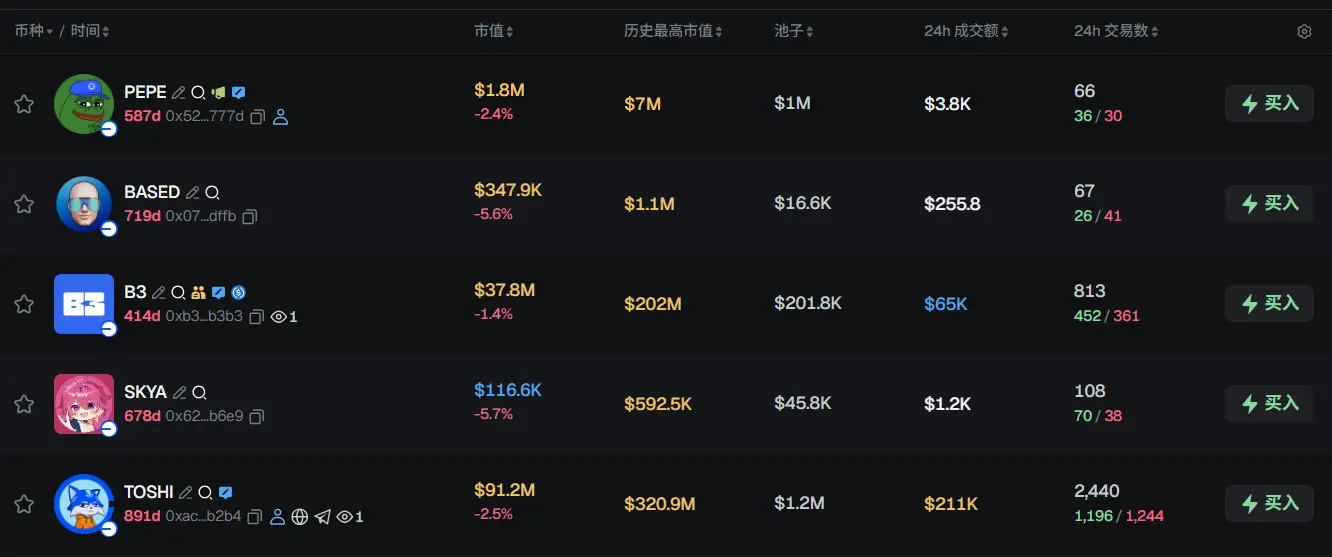Sort by 24h 成交额 column

[966, 32]
